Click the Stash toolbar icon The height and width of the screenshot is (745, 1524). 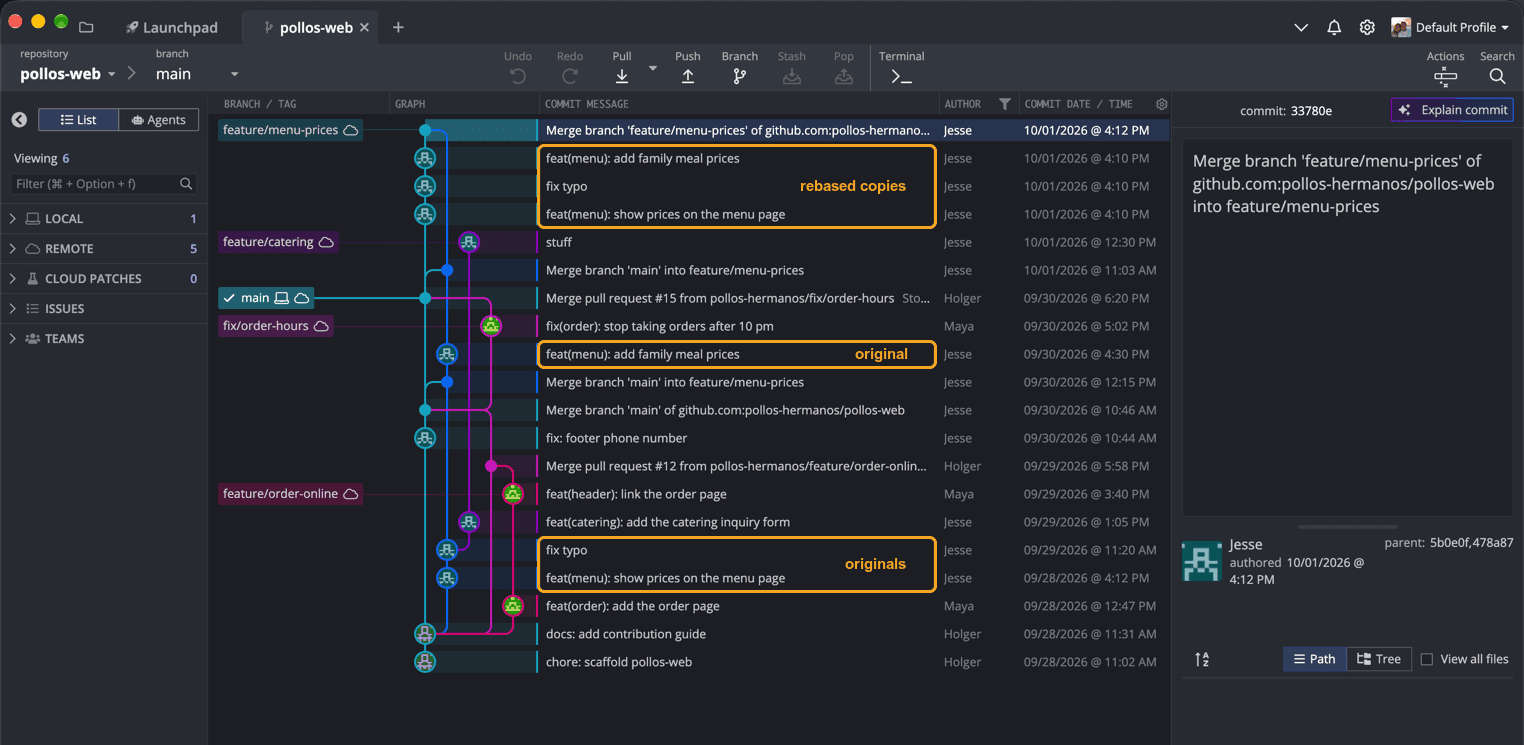coord(792,76)
